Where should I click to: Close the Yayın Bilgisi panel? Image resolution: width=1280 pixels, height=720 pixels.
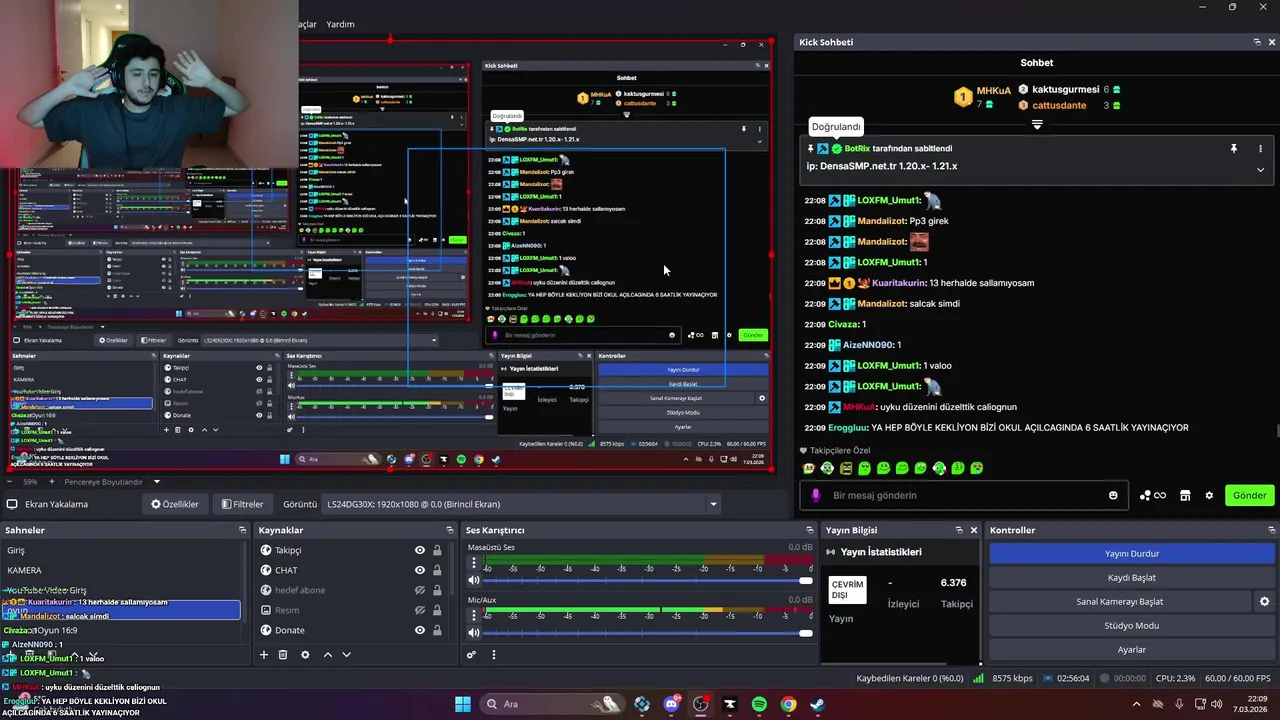click(x=974, y=530)
